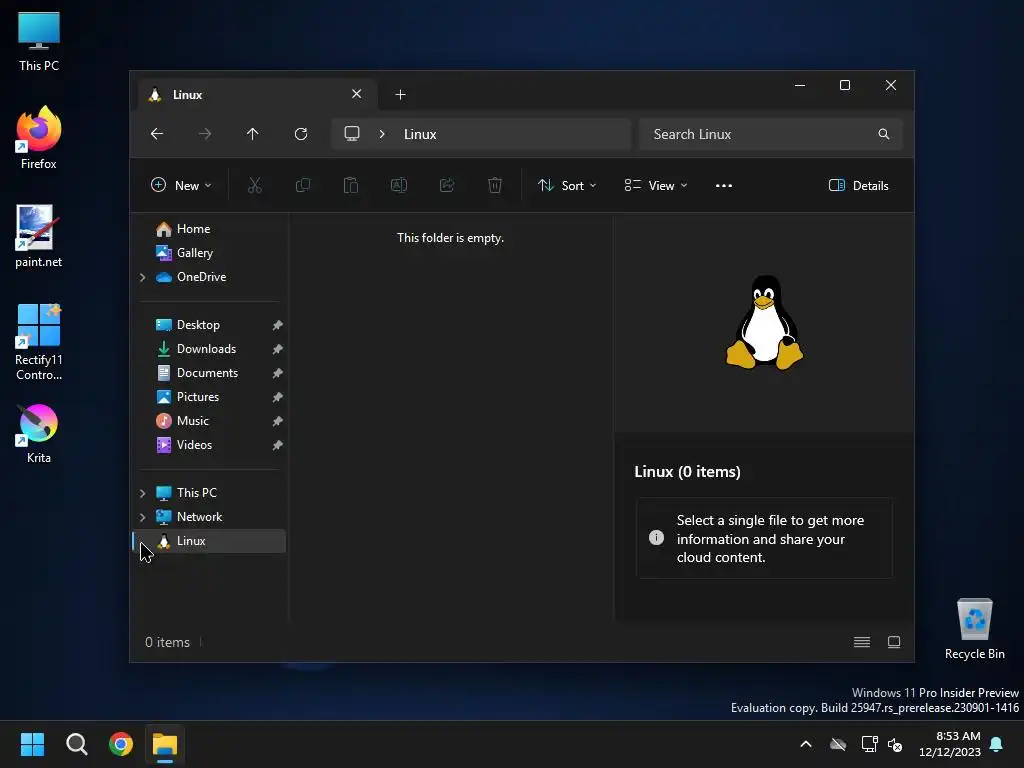Go up one folder level

(x=253, y=134)
